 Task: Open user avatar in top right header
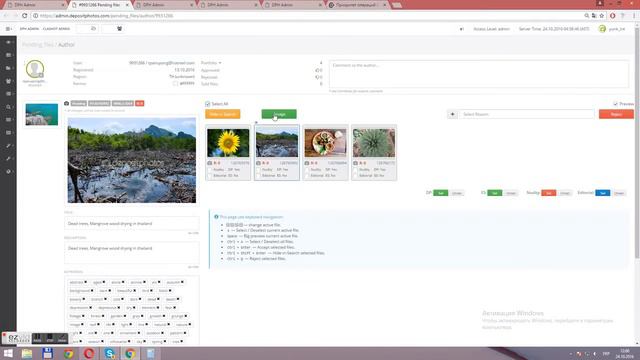coord(602,29)
